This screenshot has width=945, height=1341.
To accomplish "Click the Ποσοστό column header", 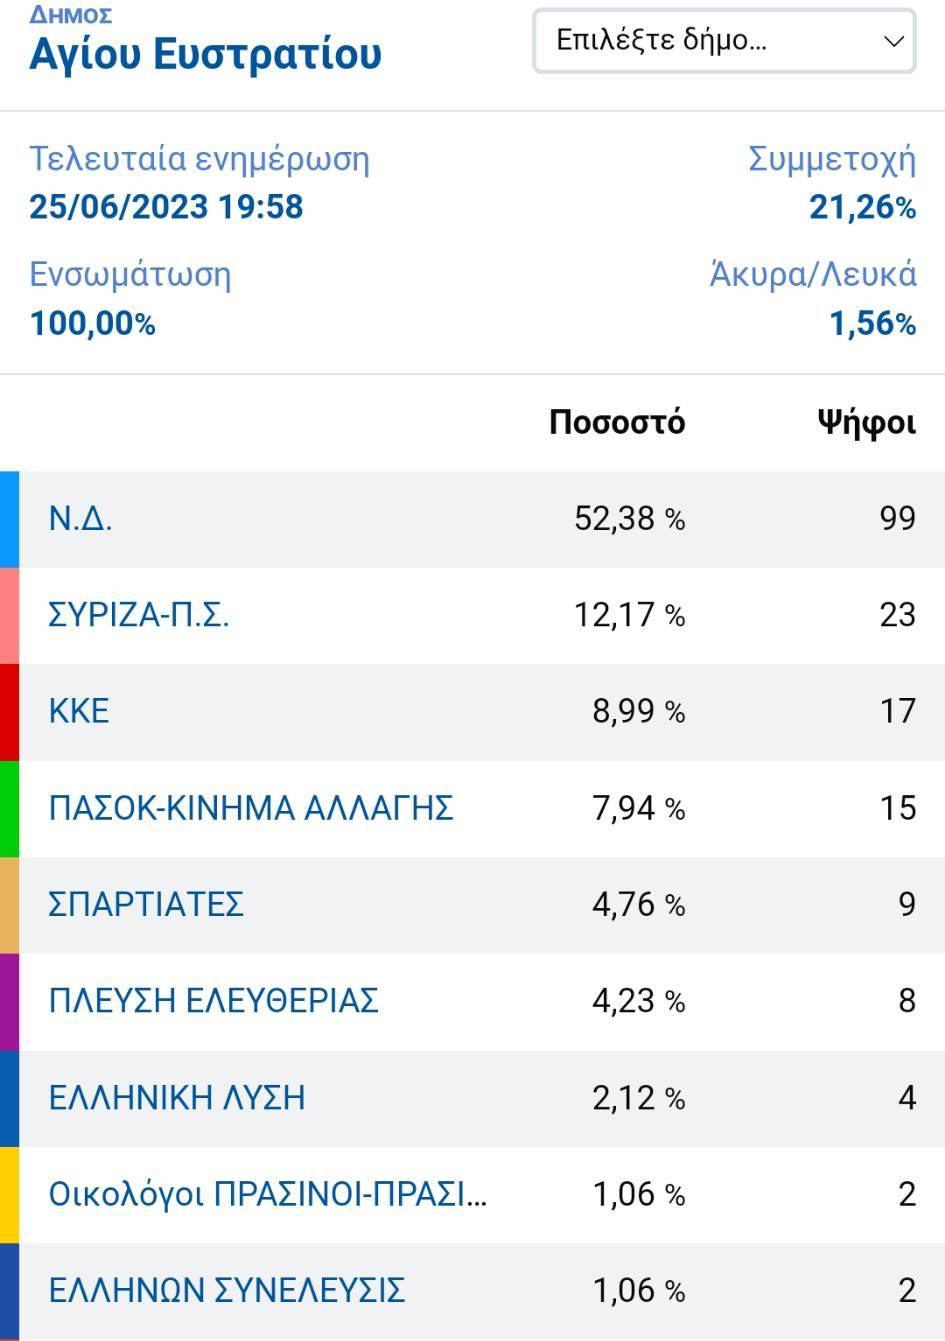I will pos(617,422).
